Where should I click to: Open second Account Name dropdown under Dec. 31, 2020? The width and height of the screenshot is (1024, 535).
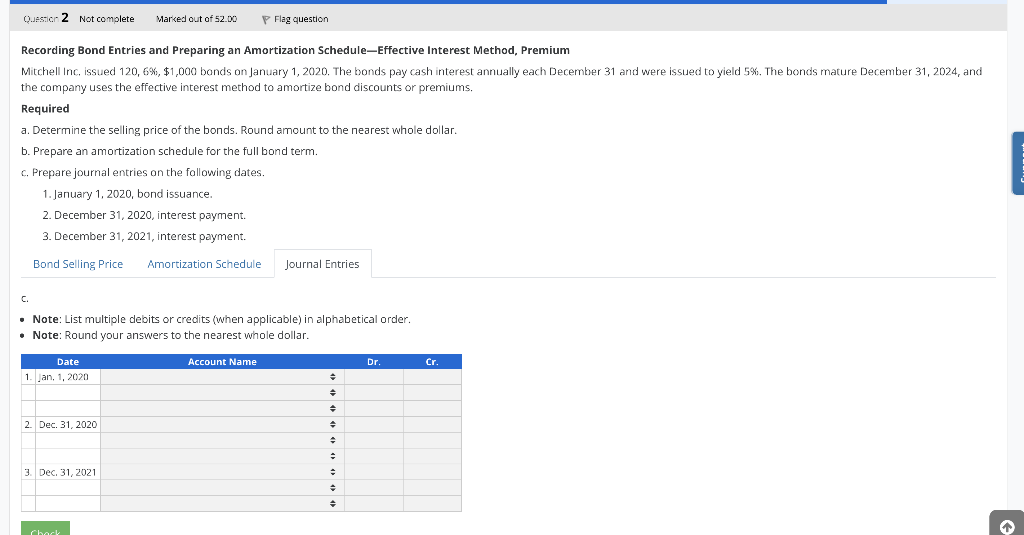point(222,440)
